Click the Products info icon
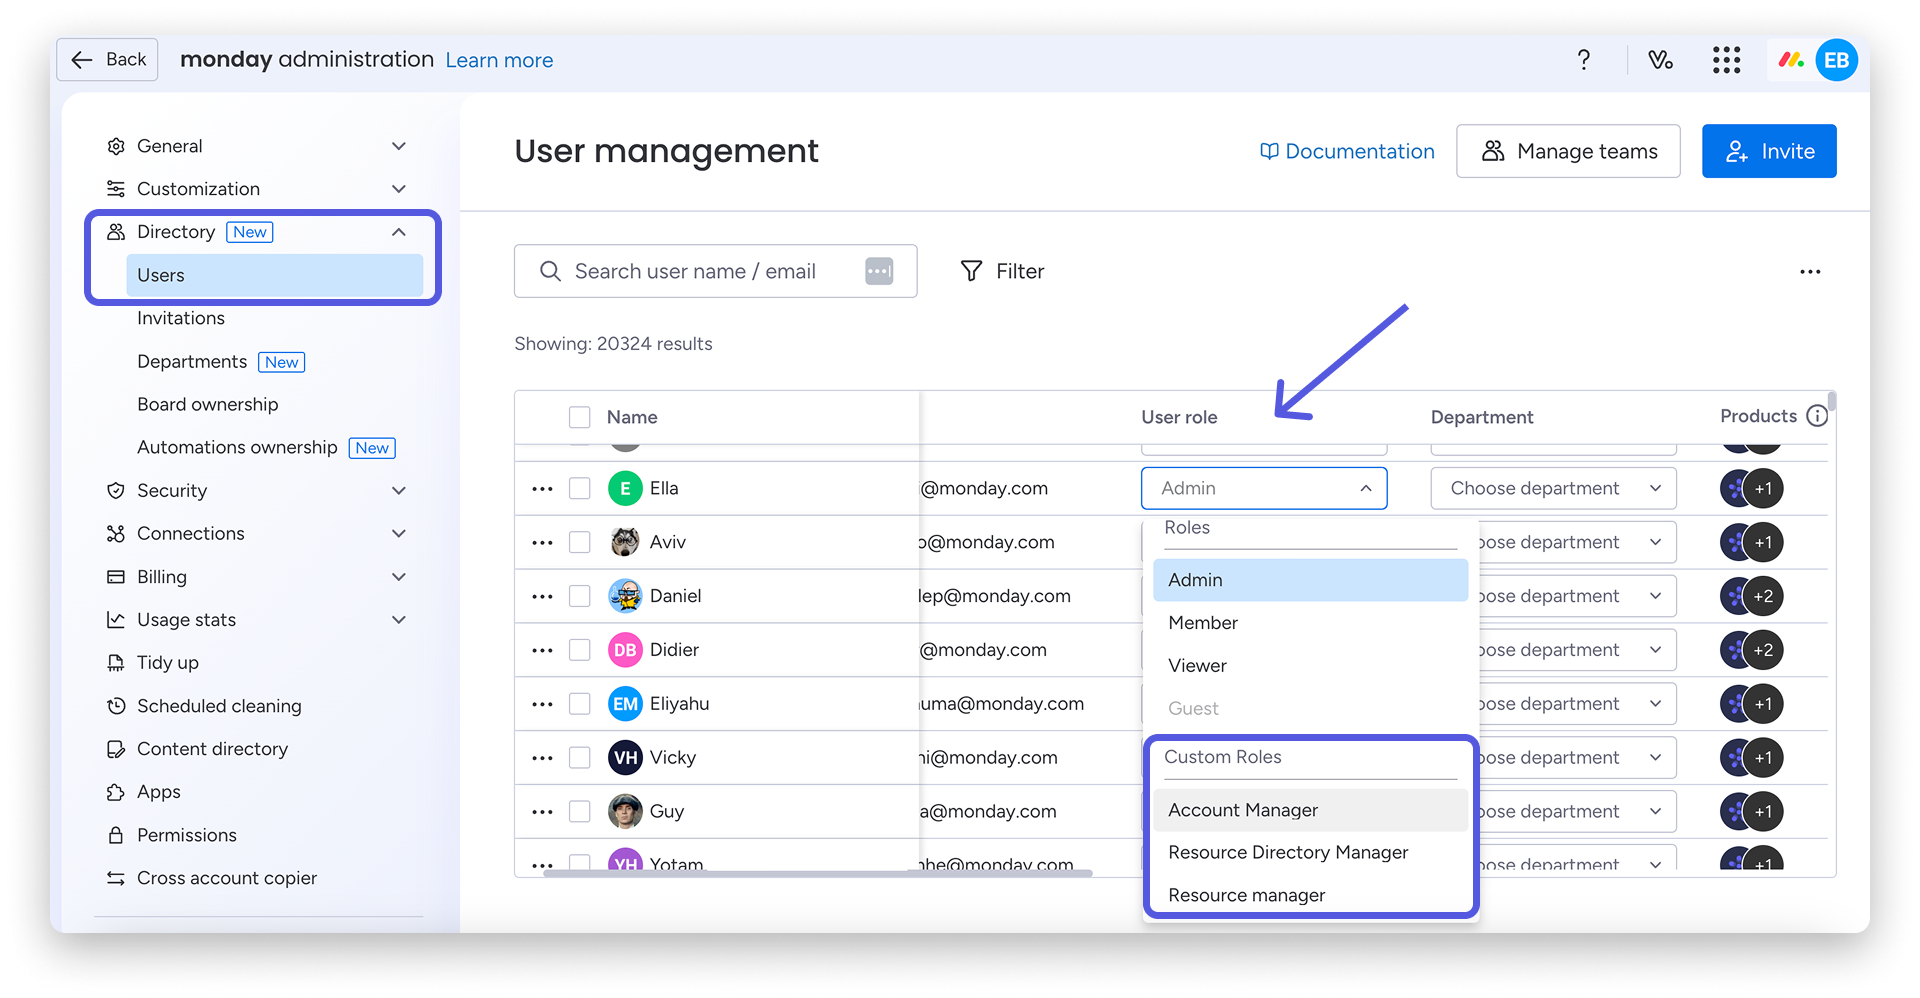This screenshot has height=998, width=1920. [x=1817, y=416]
